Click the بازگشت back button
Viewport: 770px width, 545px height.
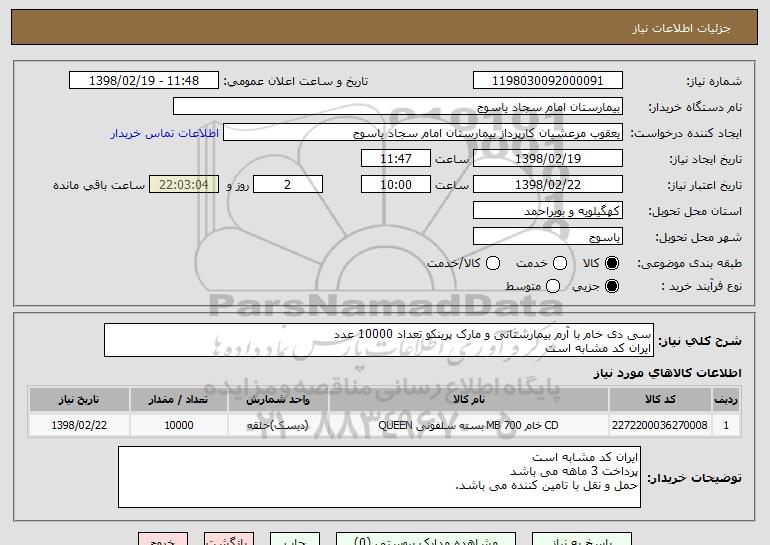coord(229,539)
